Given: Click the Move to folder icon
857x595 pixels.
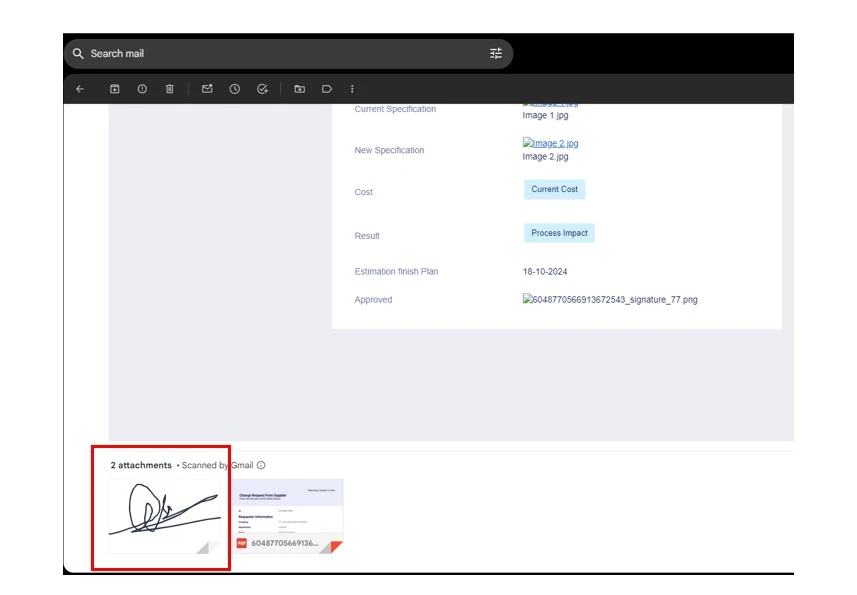Looking at the screenshot, I should (x=299, y=88).
